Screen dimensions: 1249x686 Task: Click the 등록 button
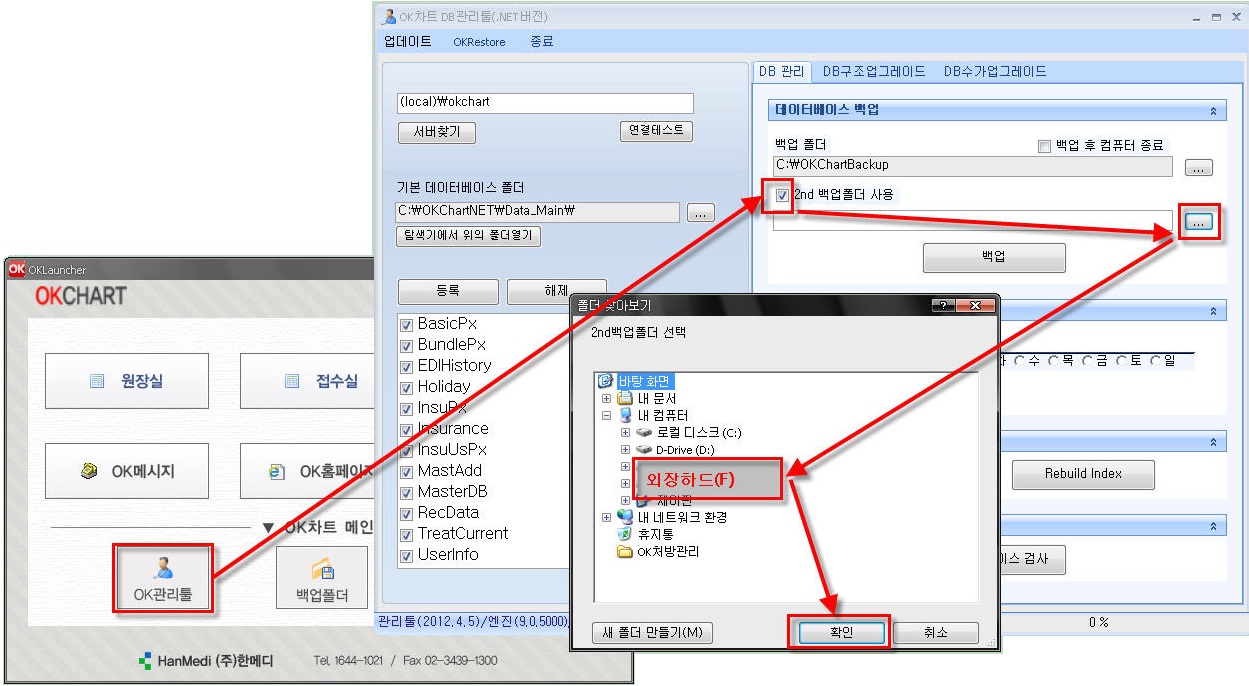coord(448,292)
